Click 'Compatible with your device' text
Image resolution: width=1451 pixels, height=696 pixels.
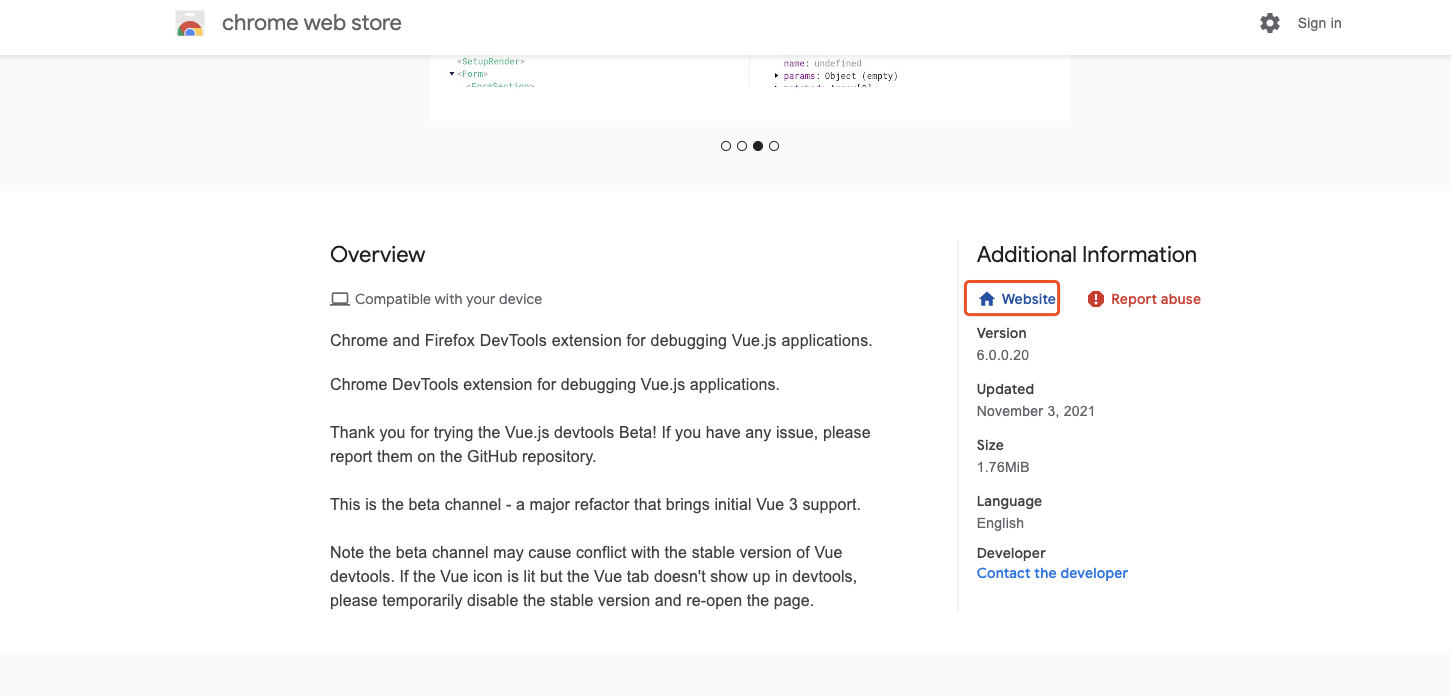click(x=448, y=299)
